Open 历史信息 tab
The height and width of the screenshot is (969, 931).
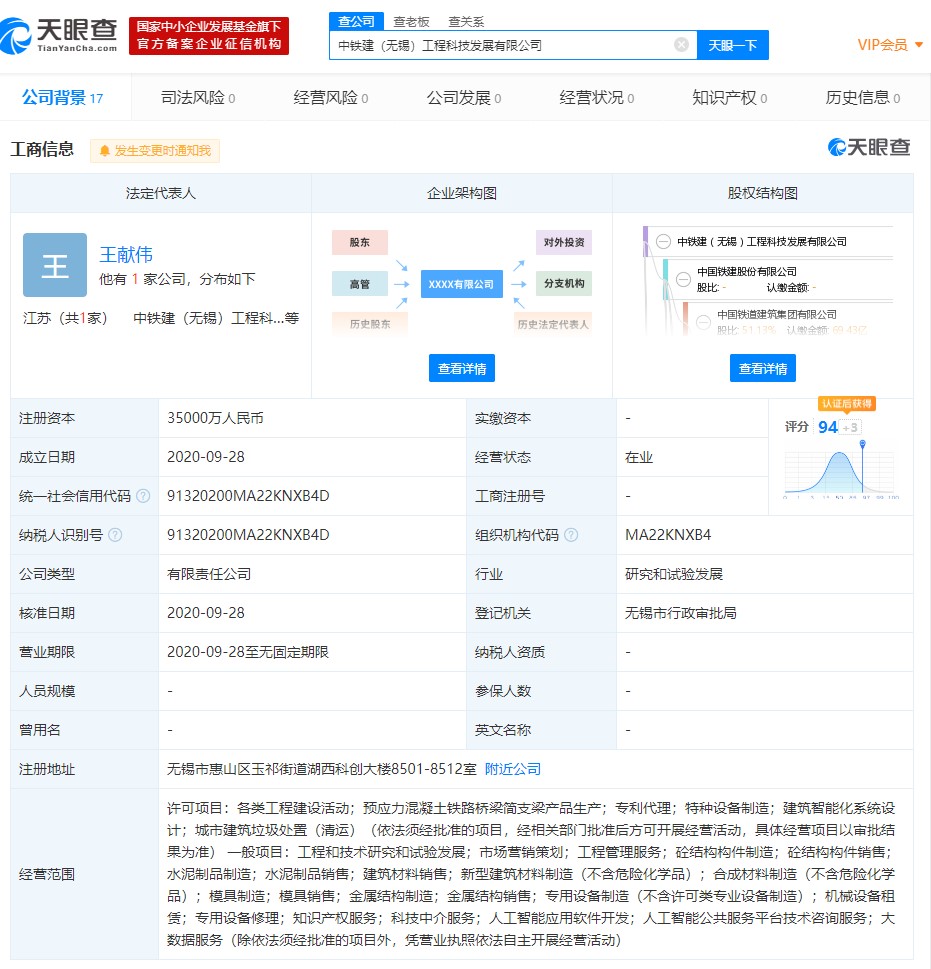(863, 98)
